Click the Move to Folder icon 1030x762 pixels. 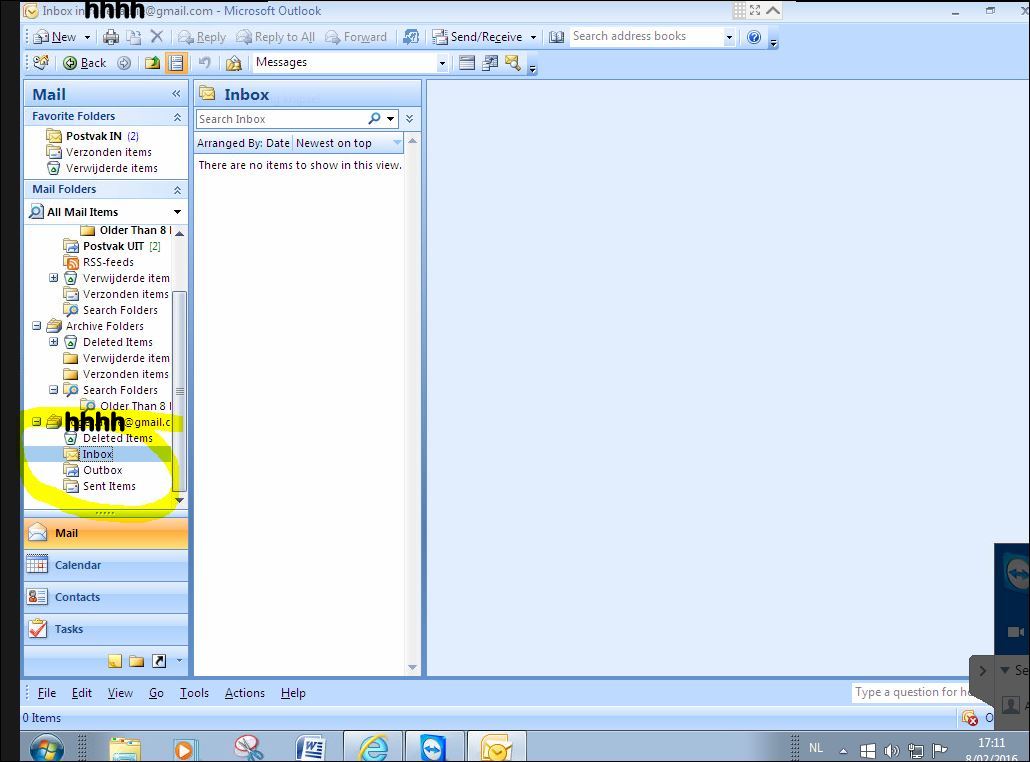[x=134, y=37]
